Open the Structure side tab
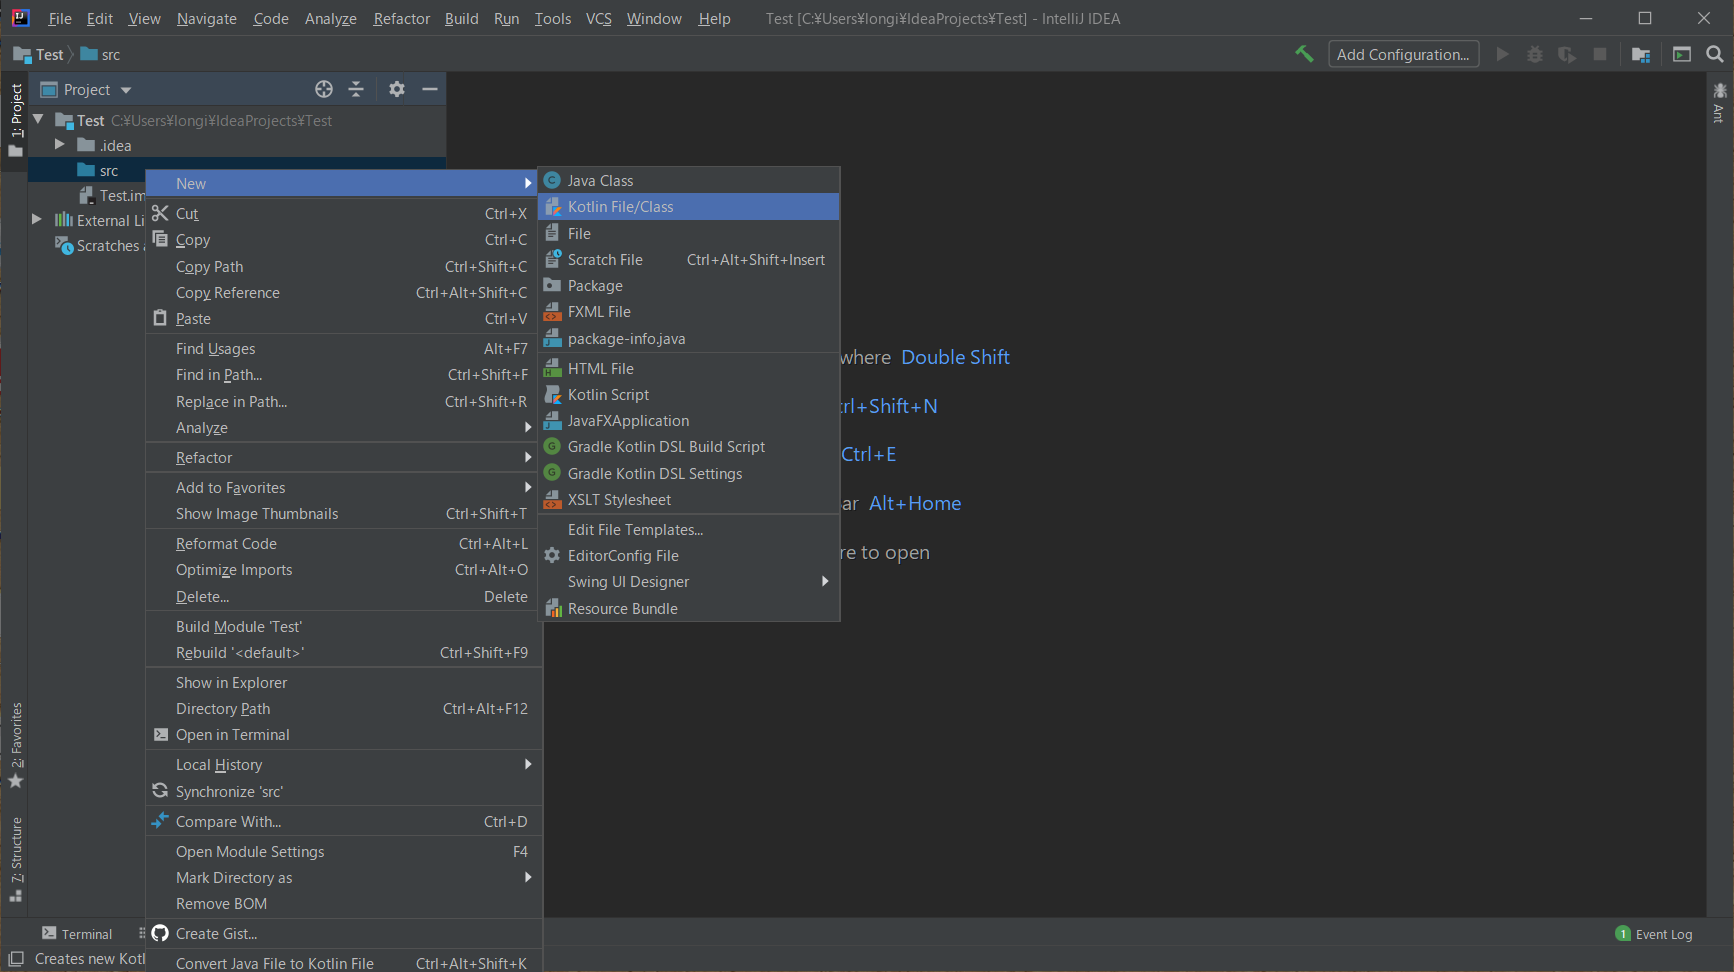 pyautogui.click(x=15, y=859)
